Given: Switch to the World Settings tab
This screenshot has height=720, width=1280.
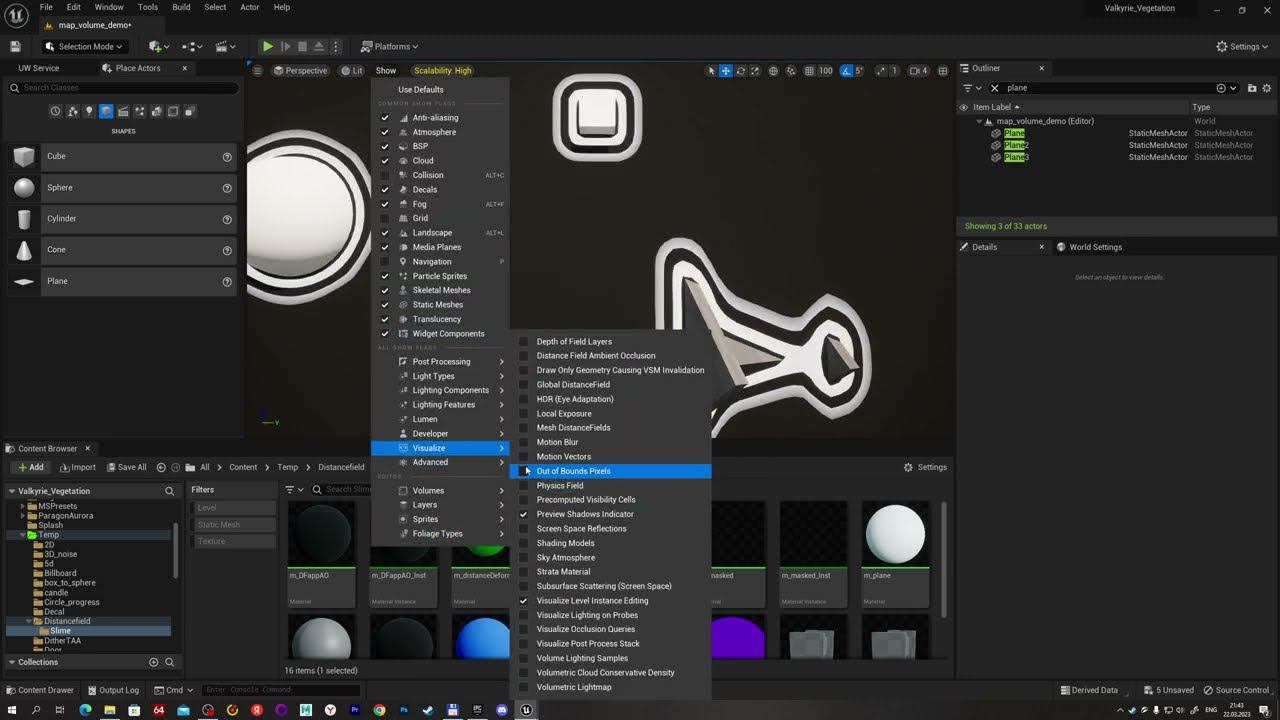Looking at the screenshot, I should point(1095,247).
